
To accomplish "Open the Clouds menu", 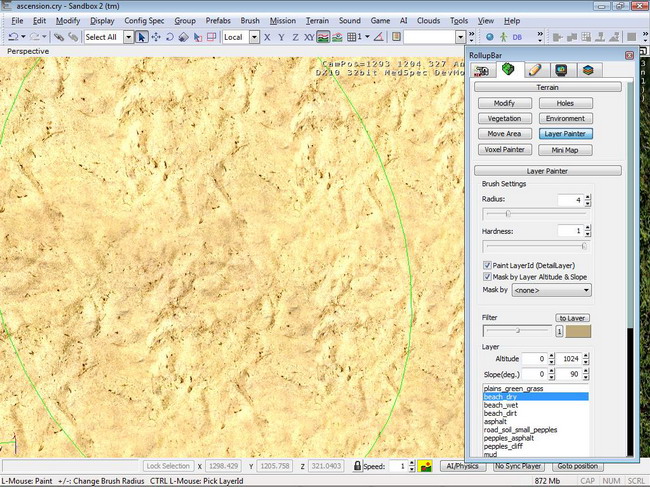I will (428, 21).
